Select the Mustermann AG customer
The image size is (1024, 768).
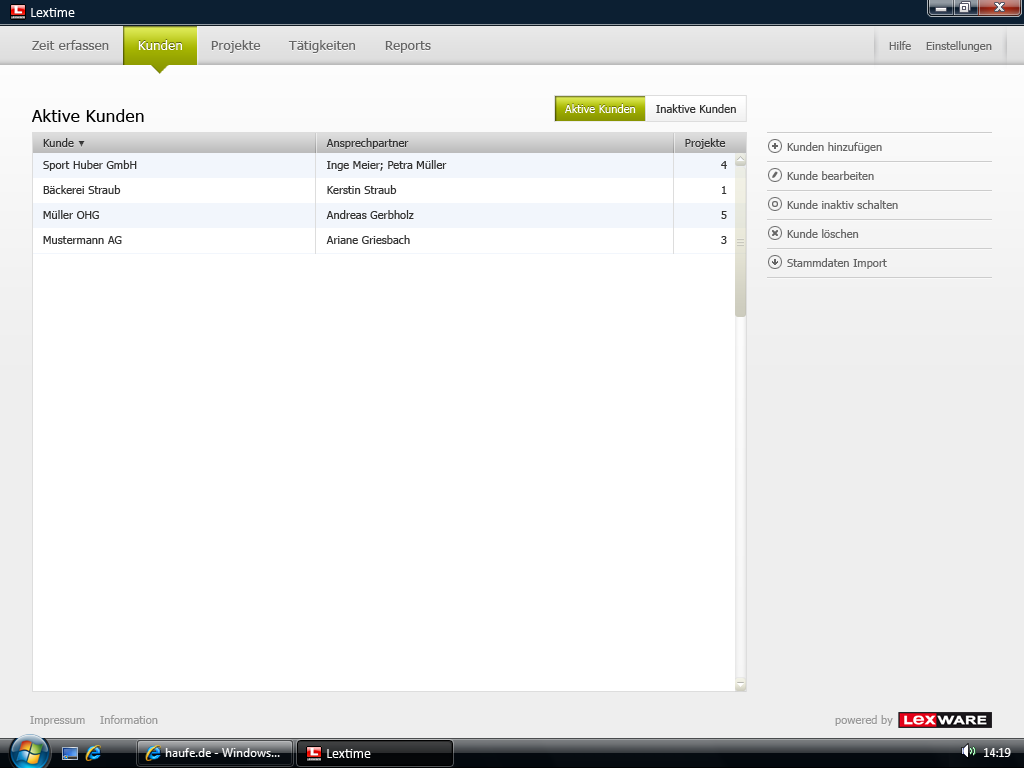click(x=82, y=240)
